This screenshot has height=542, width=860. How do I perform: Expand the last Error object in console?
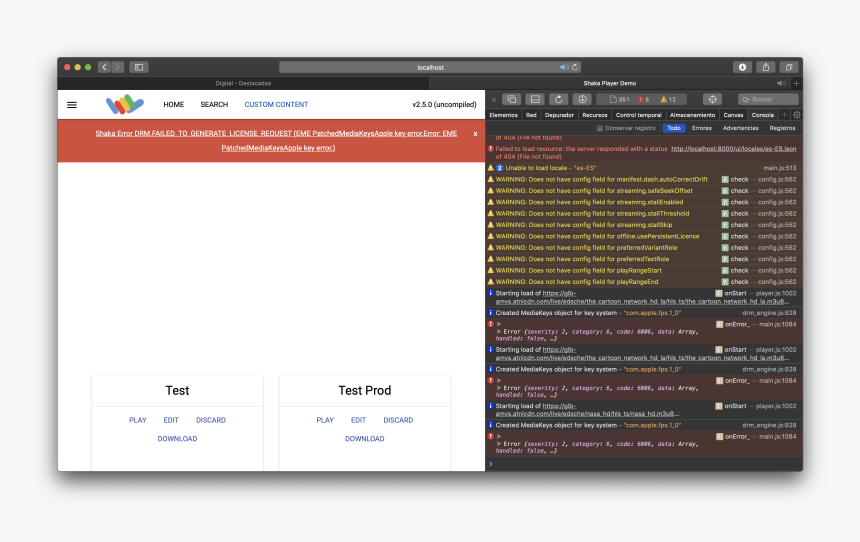click(x=499, y=443)
